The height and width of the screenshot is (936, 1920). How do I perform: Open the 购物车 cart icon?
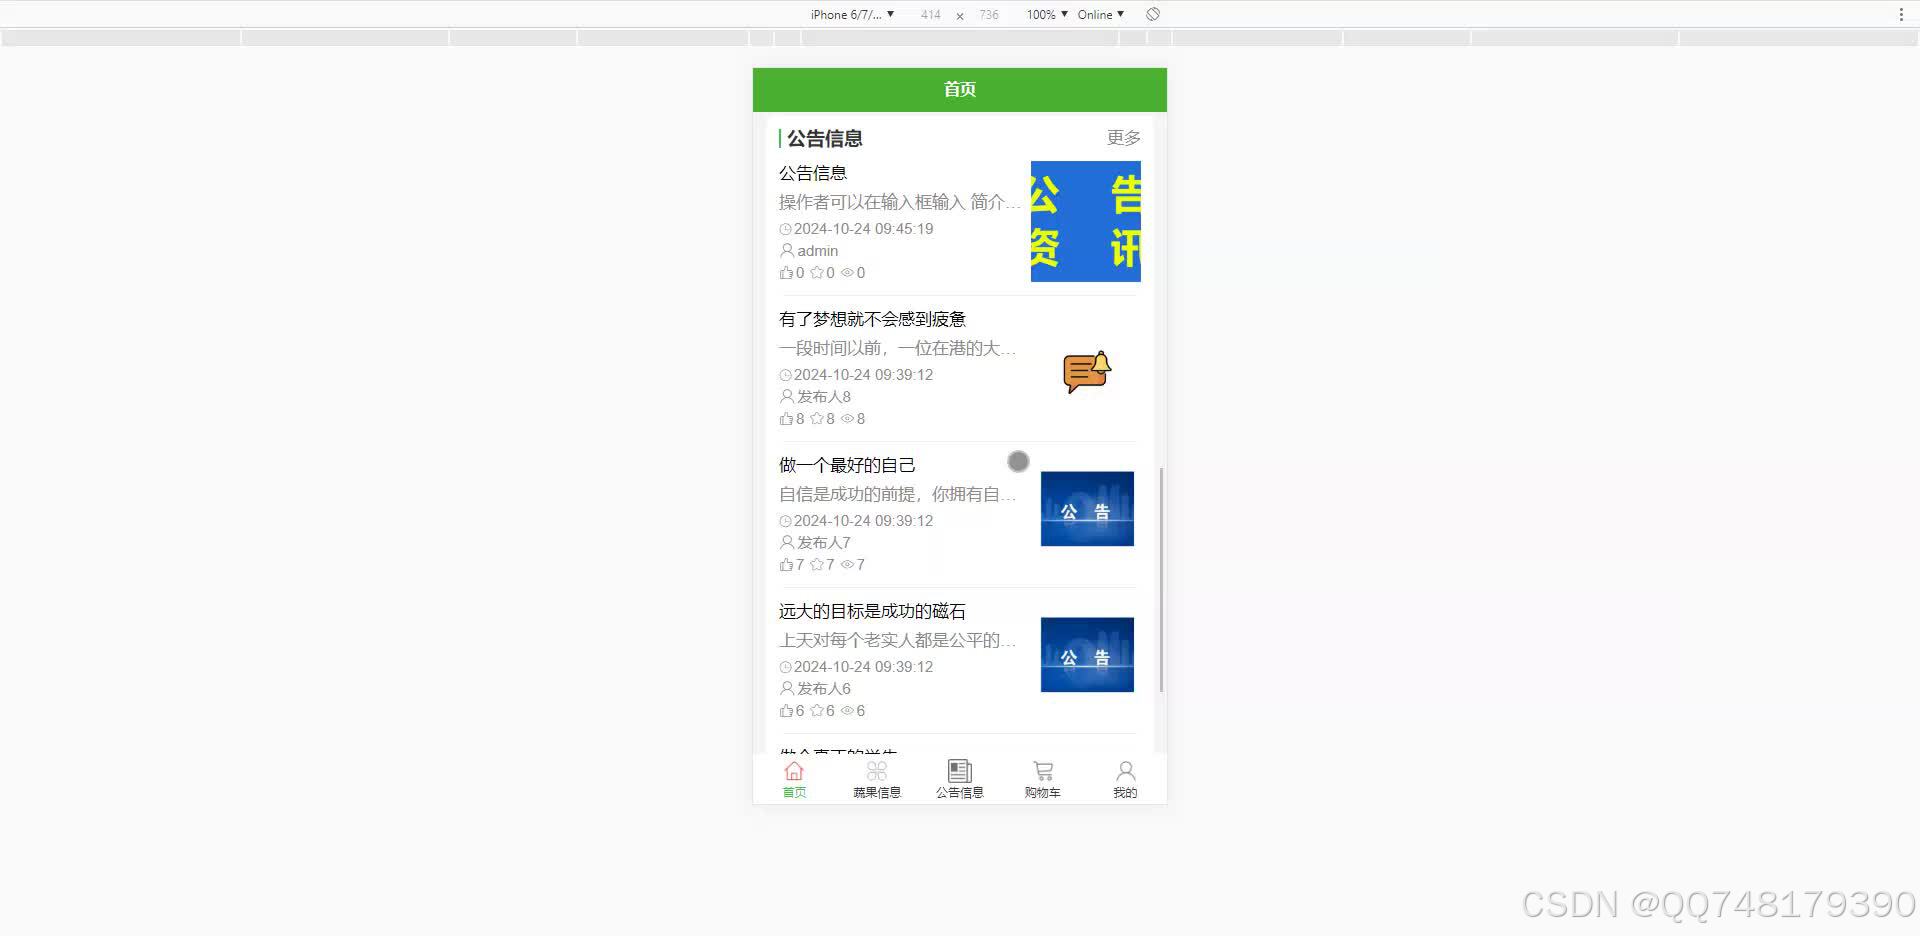(x=1043, y=771)
